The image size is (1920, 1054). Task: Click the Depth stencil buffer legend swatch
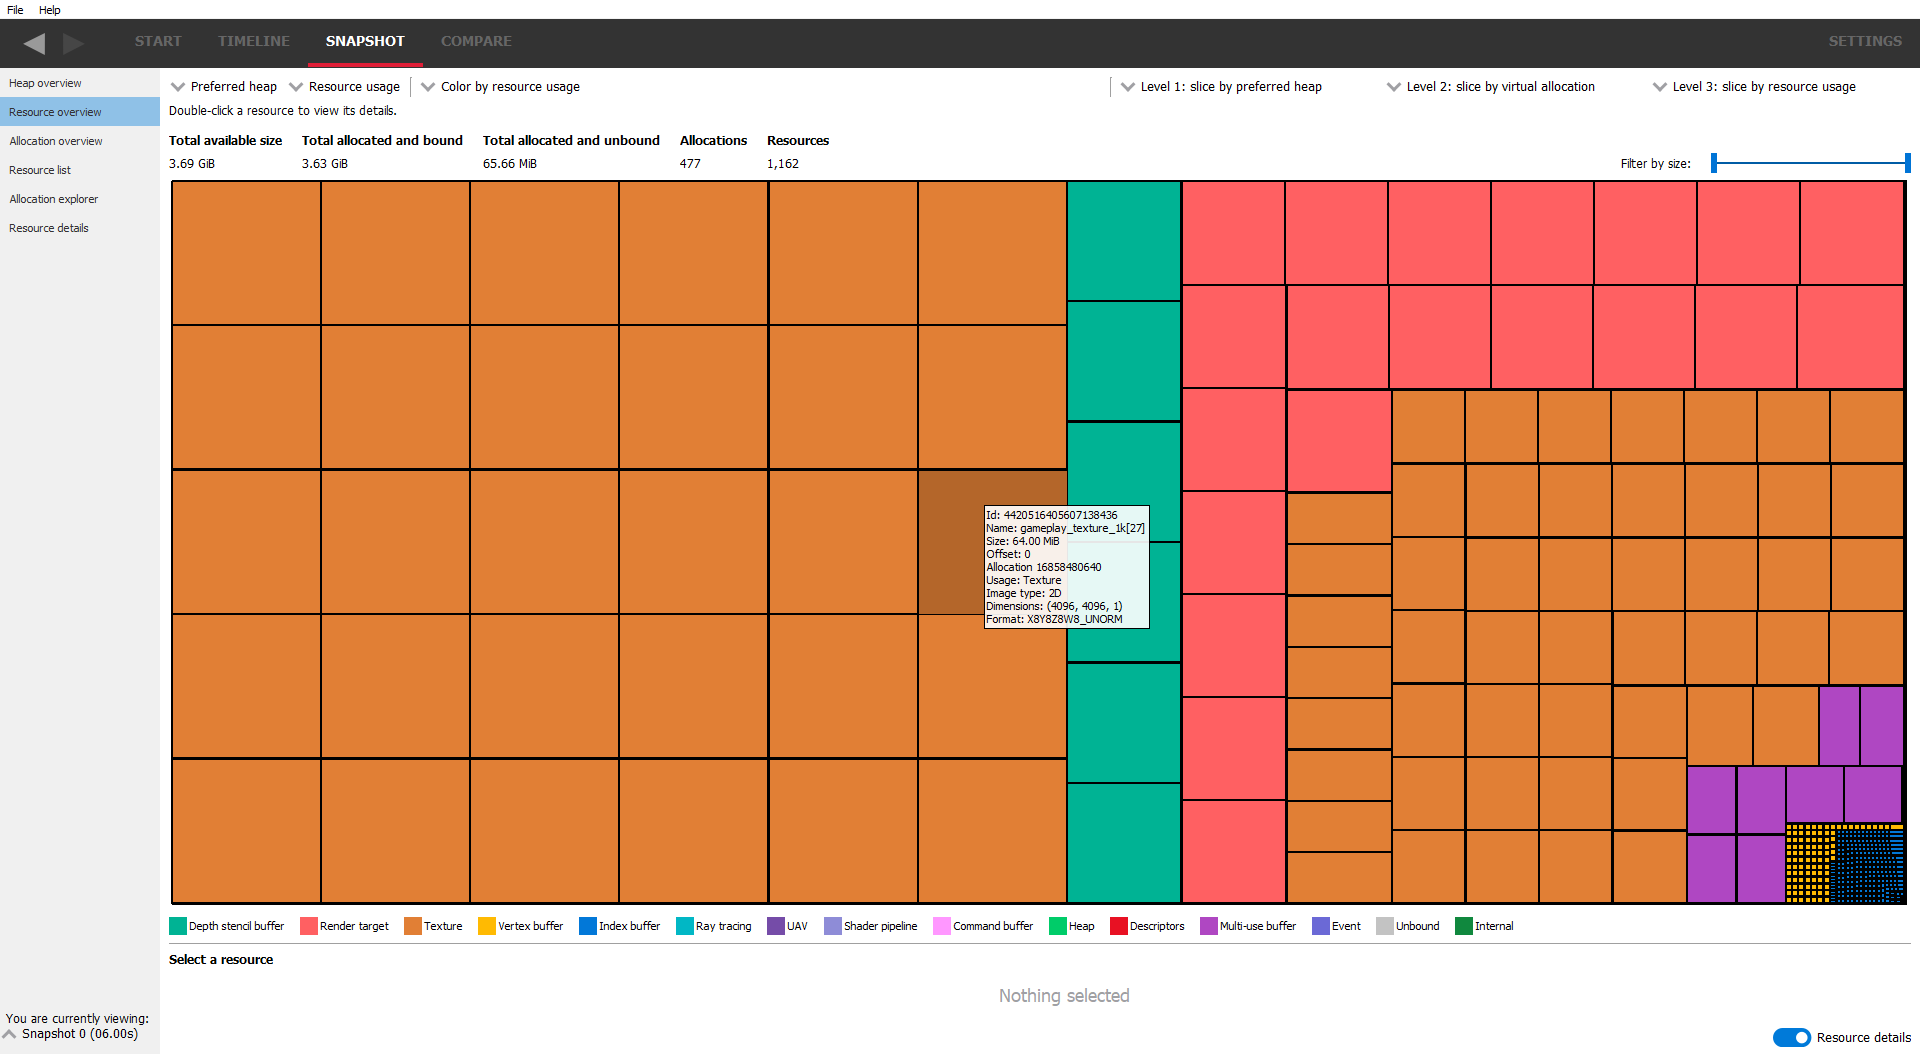(178, 926)
